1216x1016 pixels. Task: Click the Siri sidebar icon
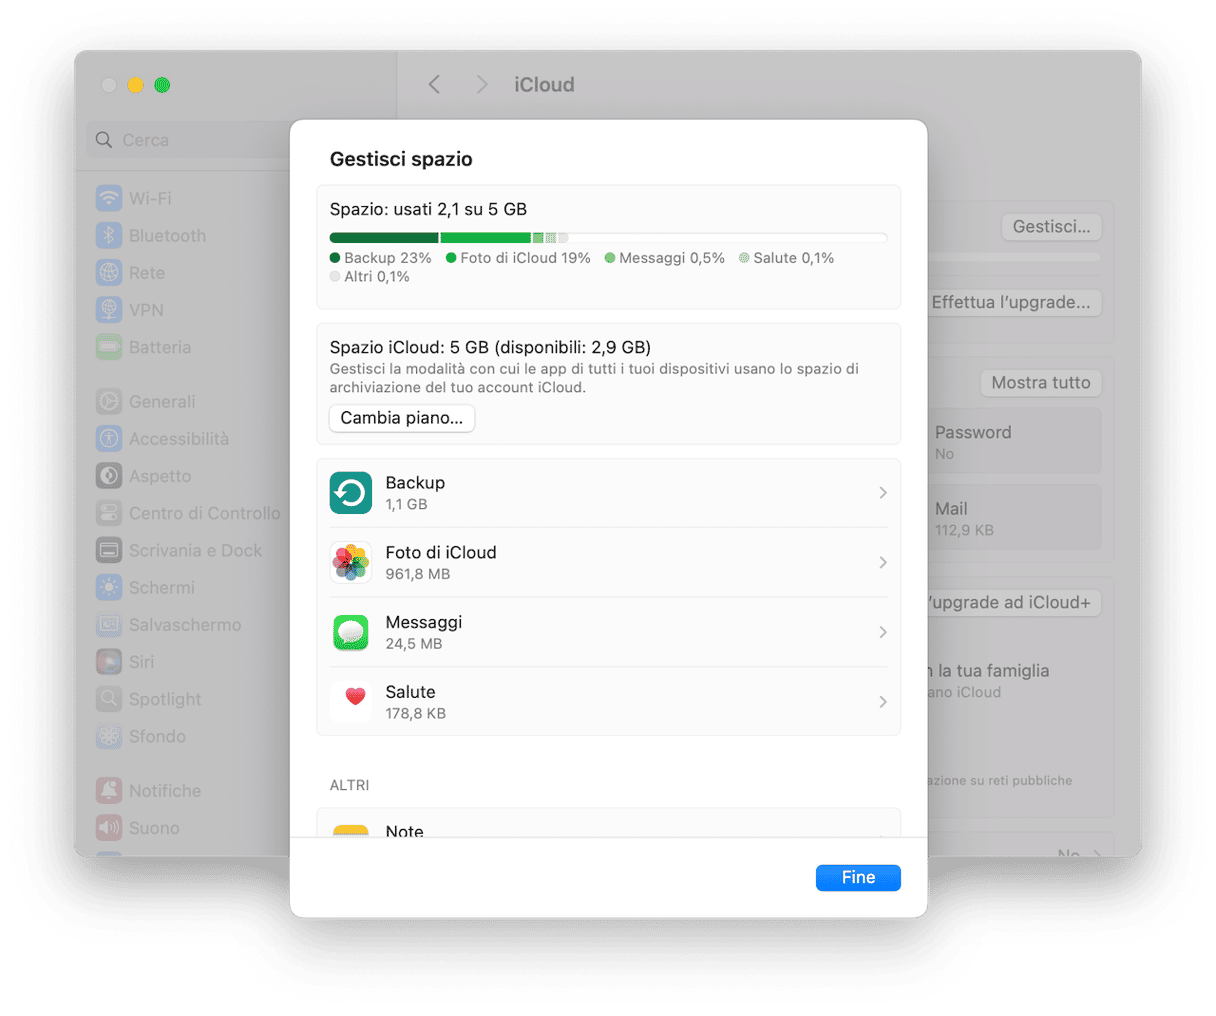point(109,662)
